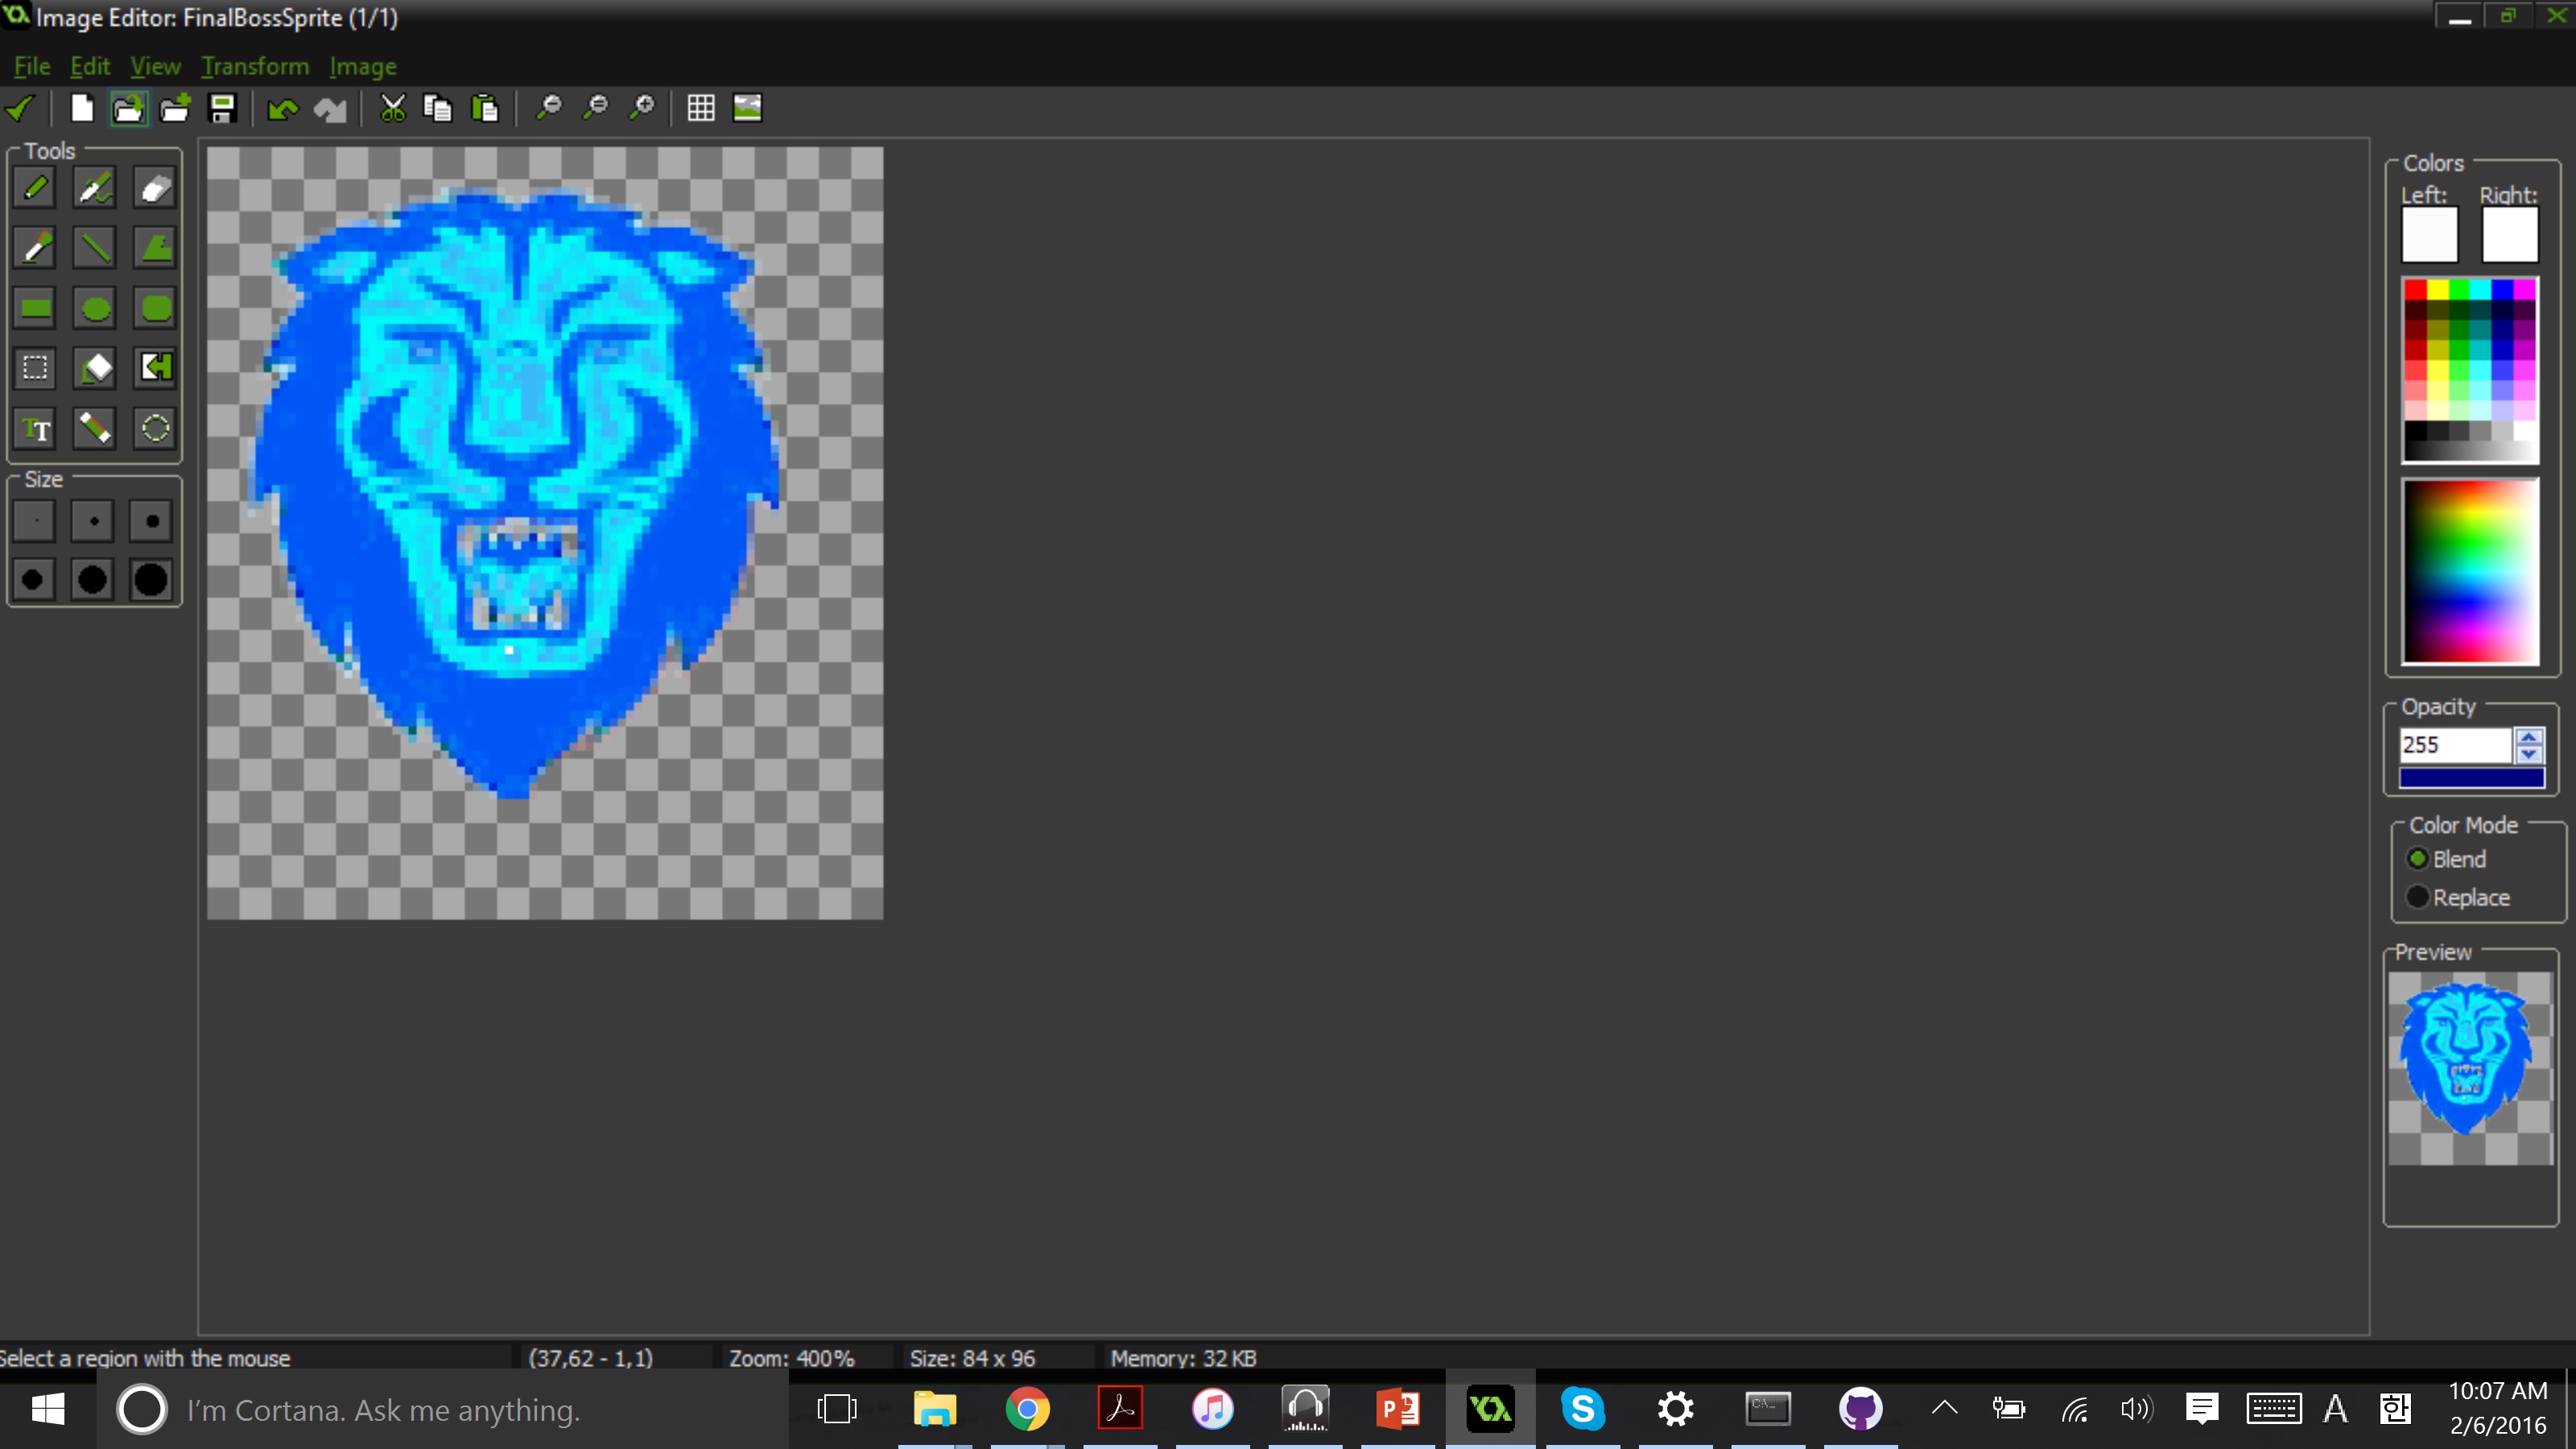Screen dimensions: 2576x1449
Task: Select the Blend color mode
Action: (2417, 859)
